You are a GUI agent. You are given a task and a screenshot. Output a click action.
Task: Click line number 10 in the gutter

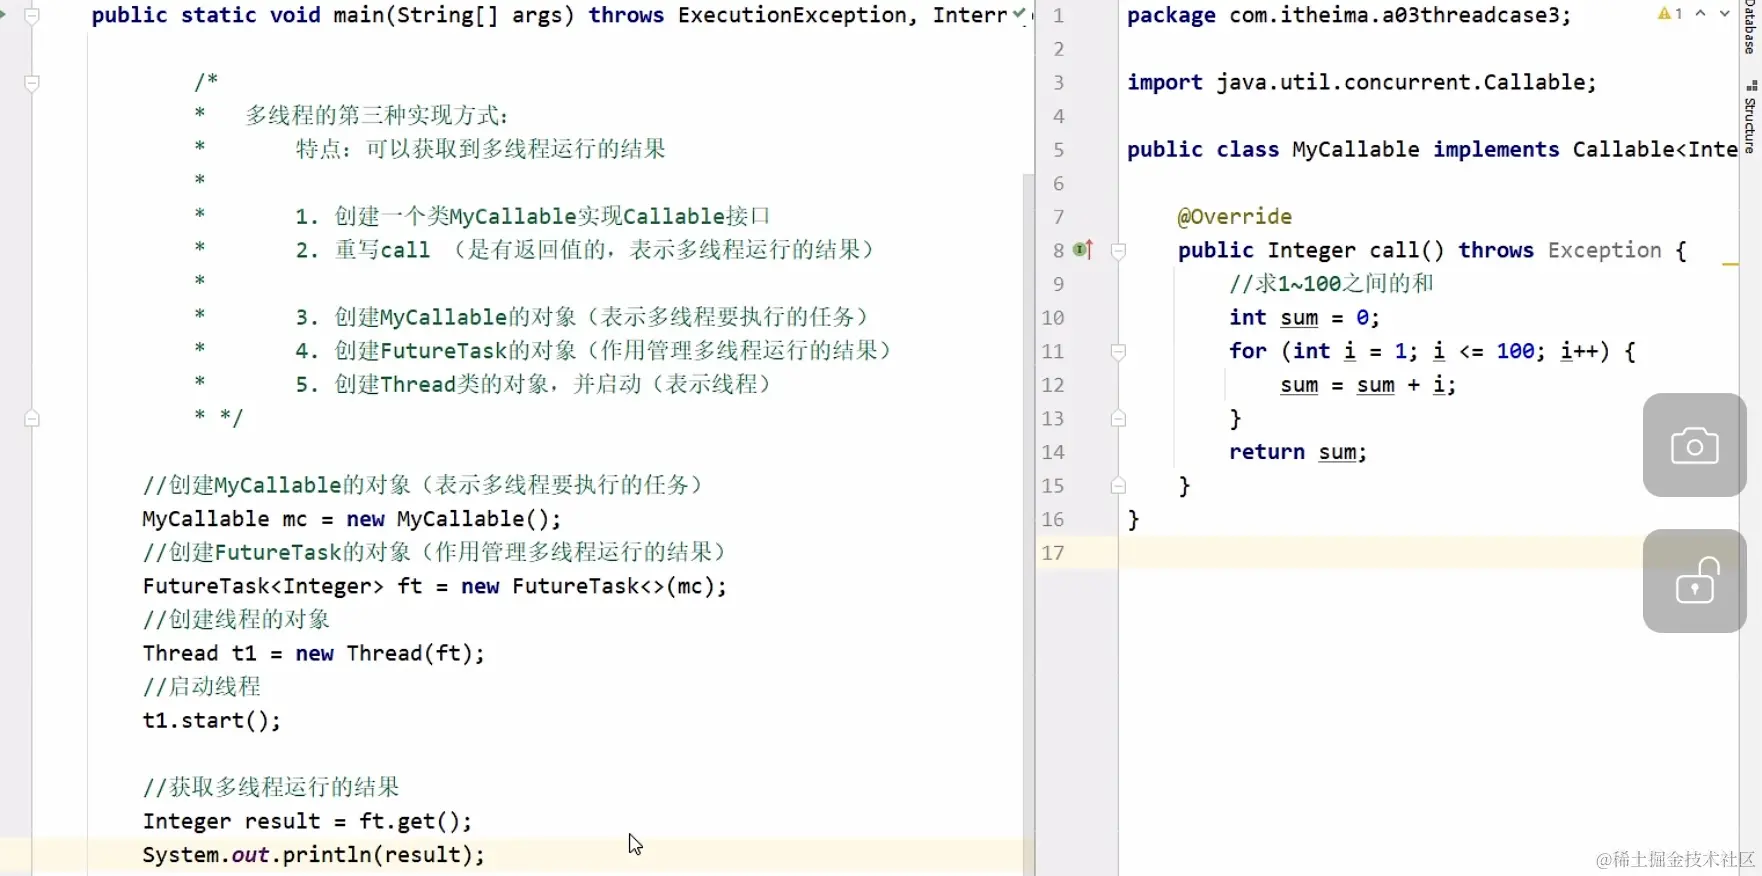(1053, 318)
